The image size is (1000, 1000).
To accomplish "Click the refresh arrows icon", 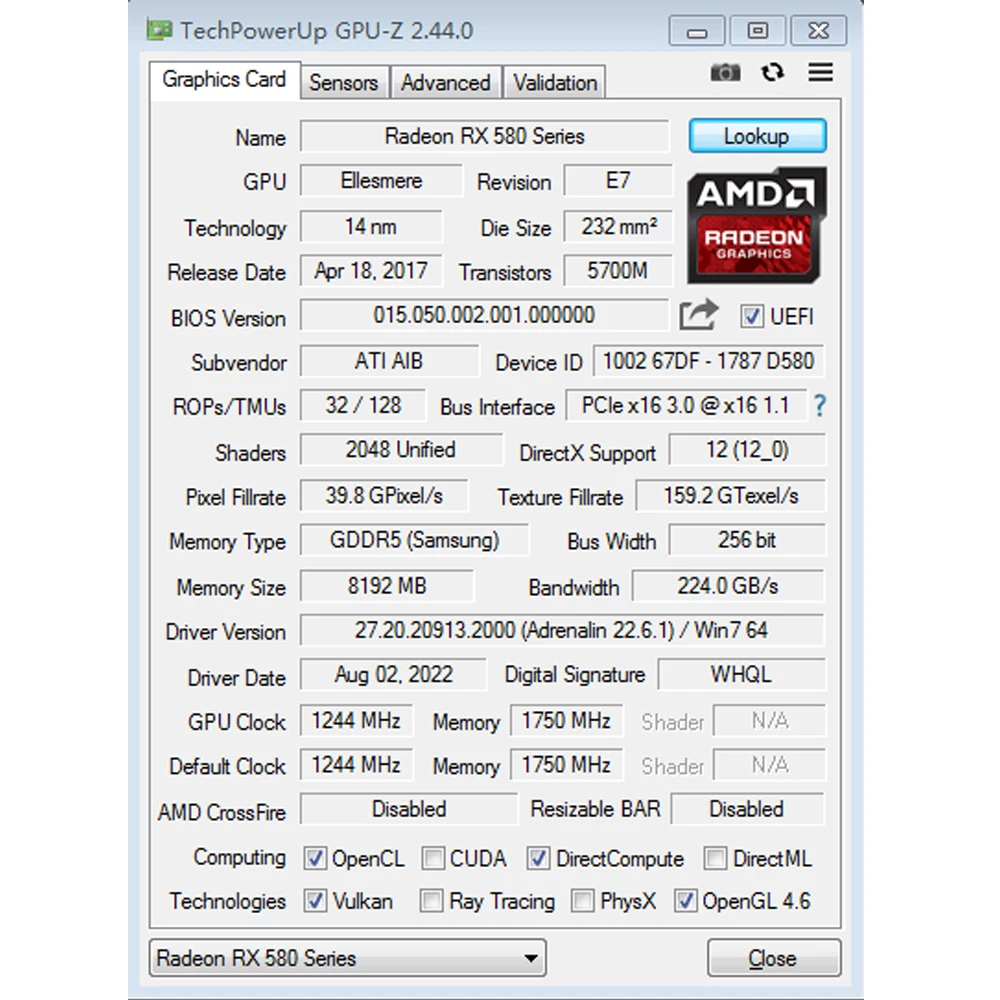I will coord(772,72).
